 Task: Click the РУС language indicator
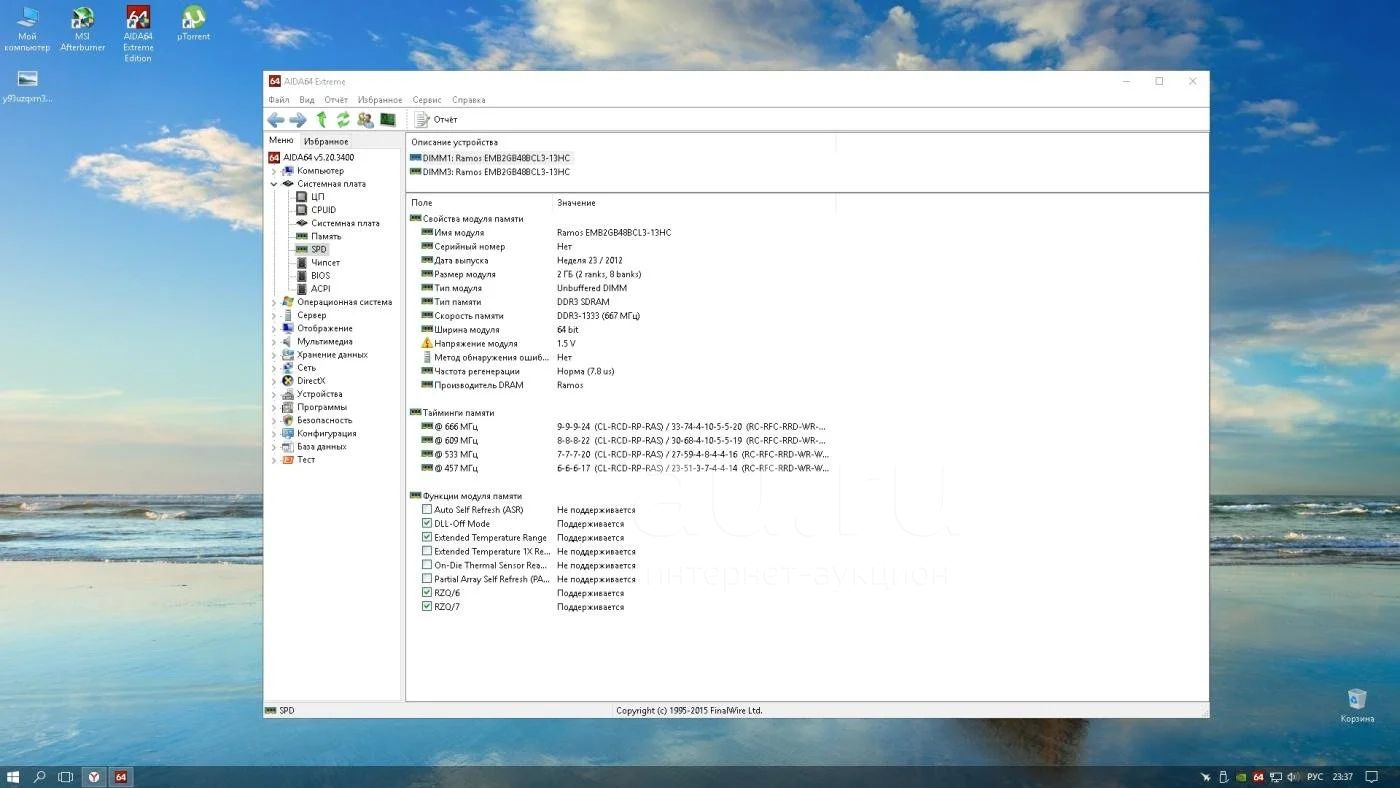(1315, 777)
